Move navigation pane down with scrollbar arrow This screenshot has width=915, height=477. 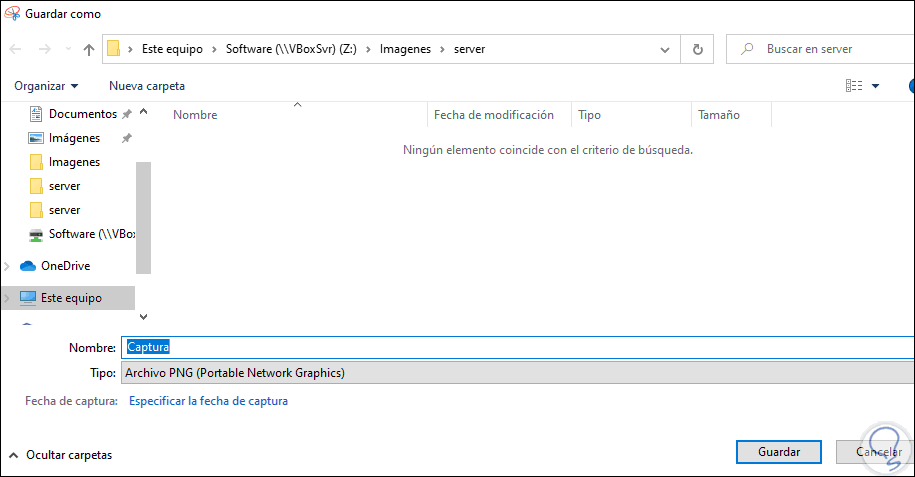[x=144, y=317]
